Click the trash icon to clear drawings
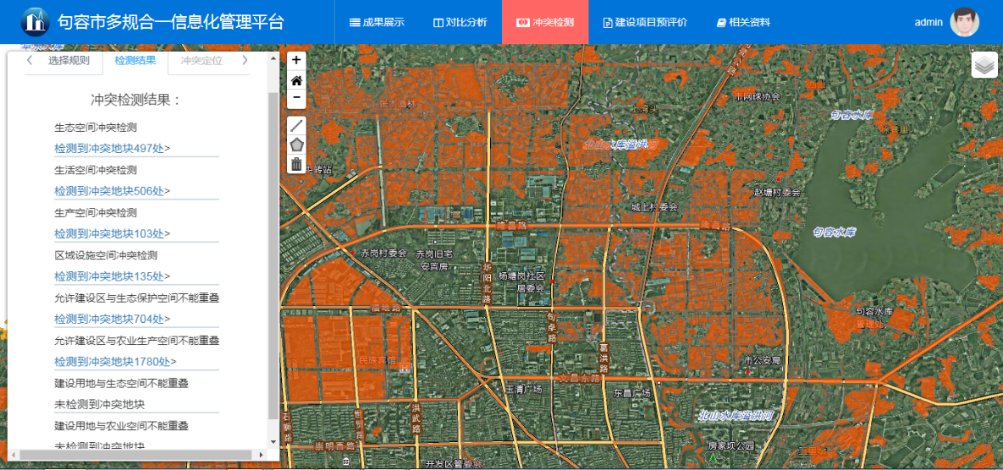Screen dimensions: 1003x470 click(x=296, y=164)
